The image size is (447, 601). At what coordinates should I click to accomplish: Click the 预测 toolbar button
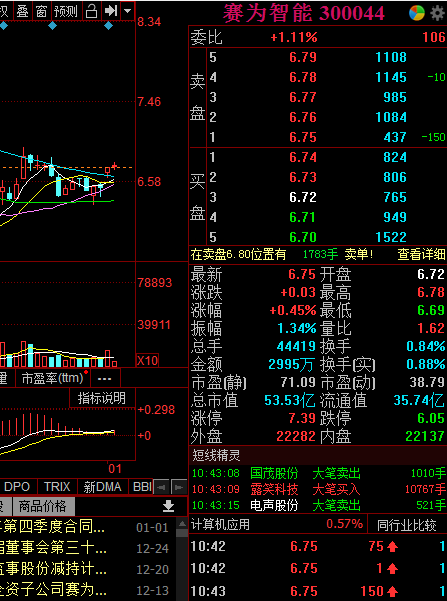point(66,11)
